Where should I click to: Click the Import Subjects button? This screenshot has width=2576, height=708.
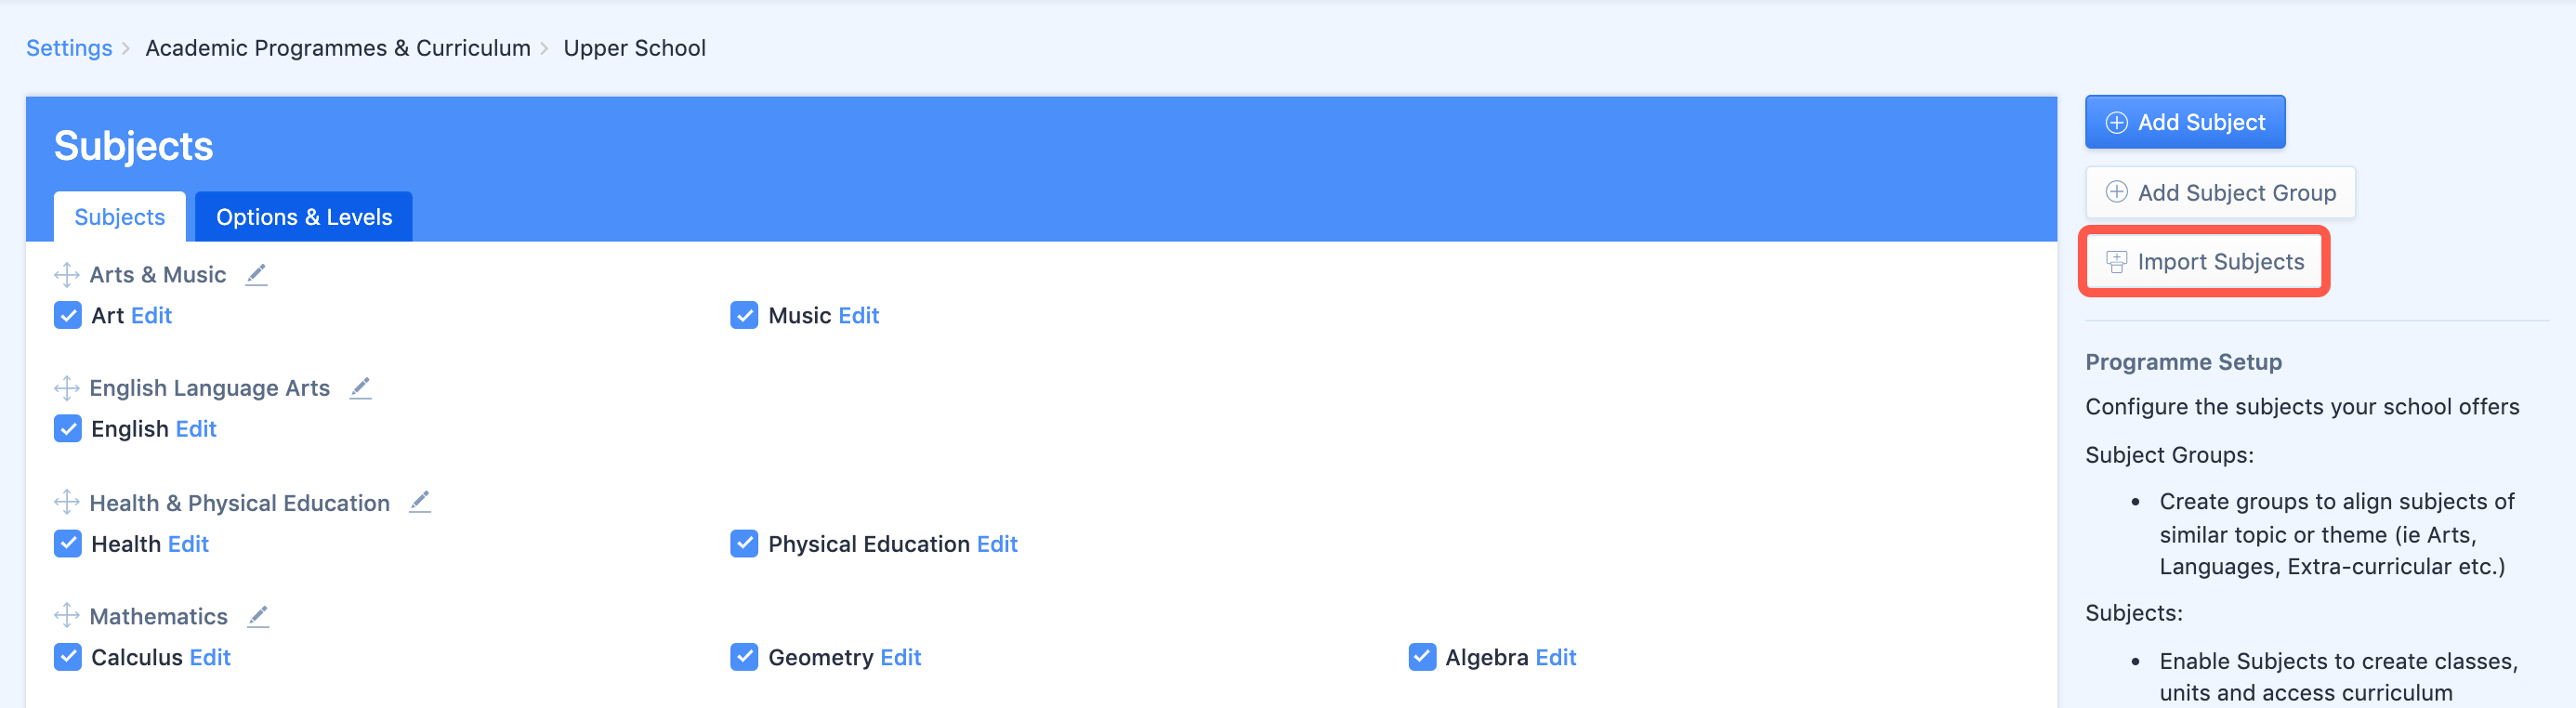[2204, 261]
